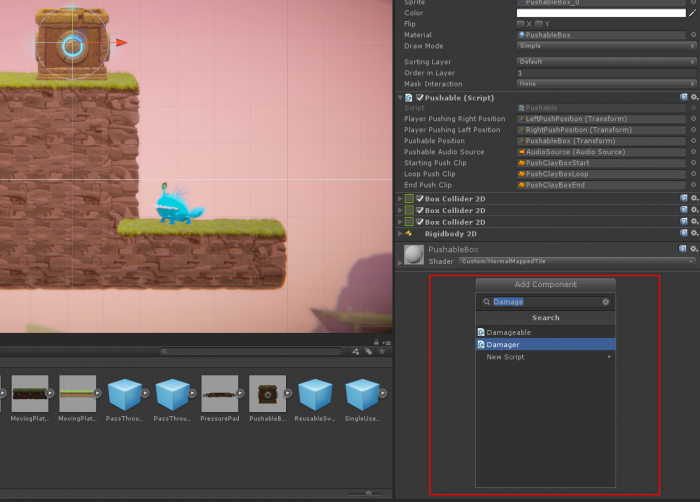Click search by label icon in Project
700x502 pixels.
[x=368, y=351]
